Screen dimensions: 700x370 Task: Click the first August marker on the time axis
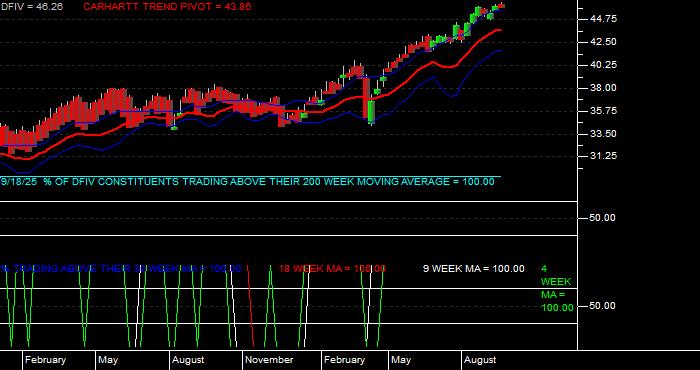pos(188,360)
